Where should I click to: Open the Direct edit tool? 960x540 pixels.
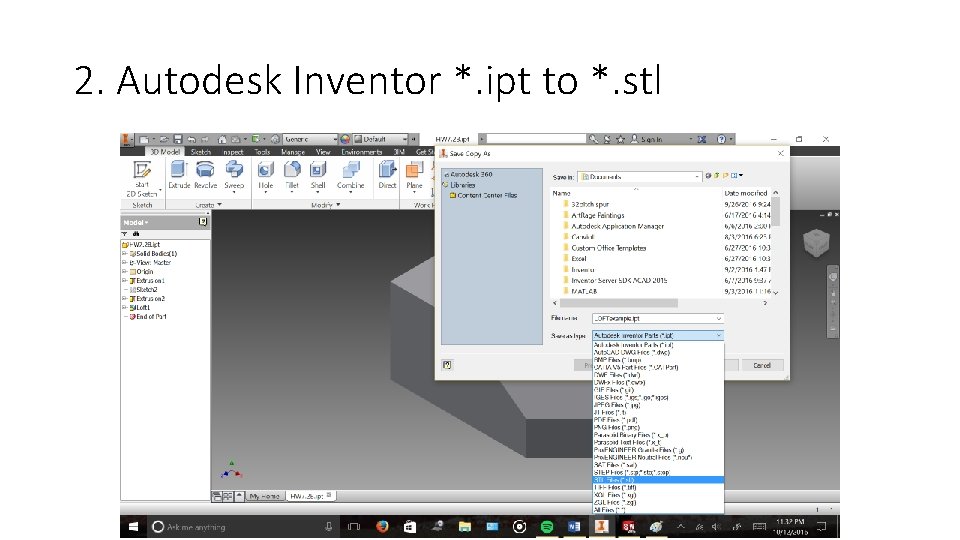tap(387, 175)
